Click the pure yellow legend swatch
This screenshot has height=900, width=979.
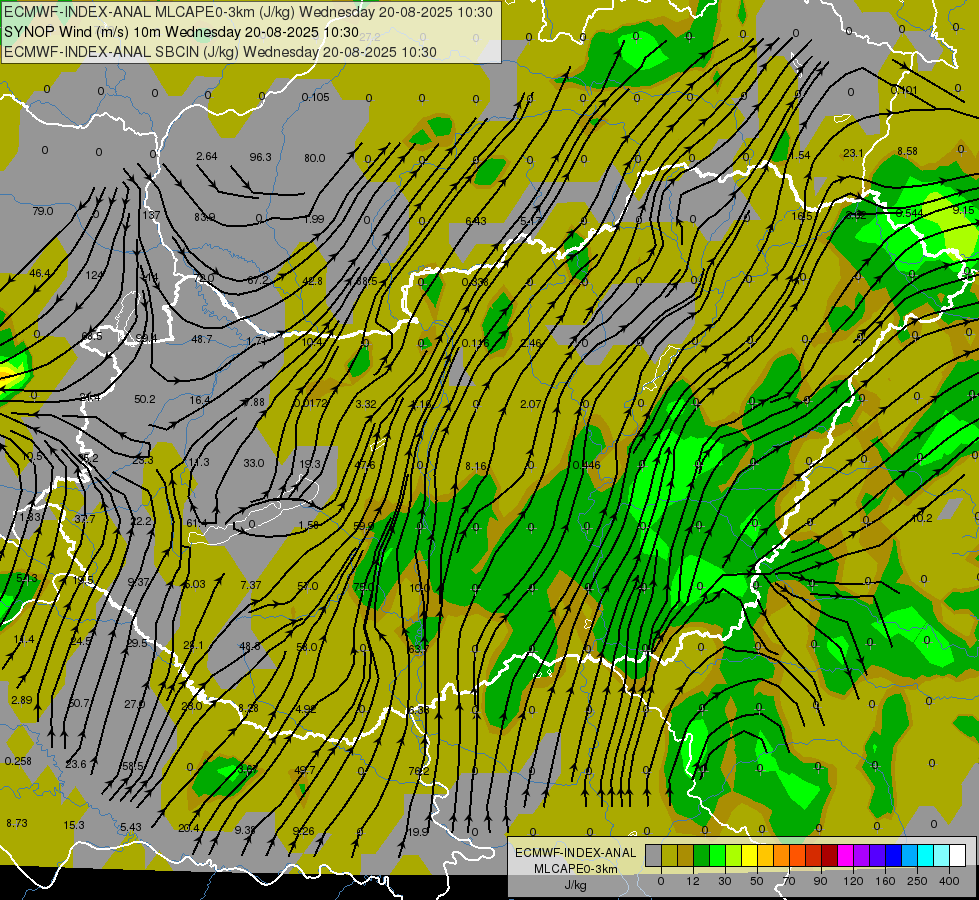tap(749, 855)
